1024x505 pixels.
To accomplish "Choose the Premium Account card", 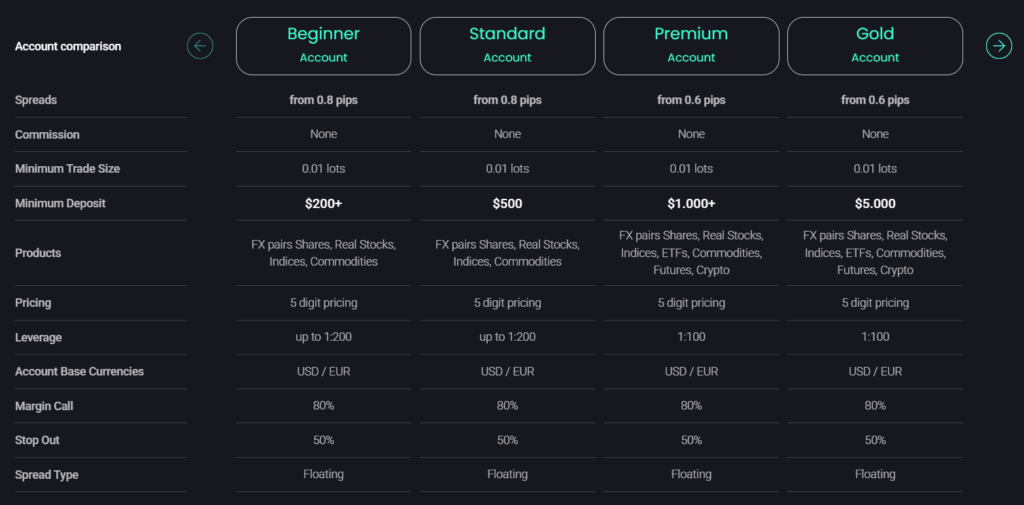I will (691, 46).
